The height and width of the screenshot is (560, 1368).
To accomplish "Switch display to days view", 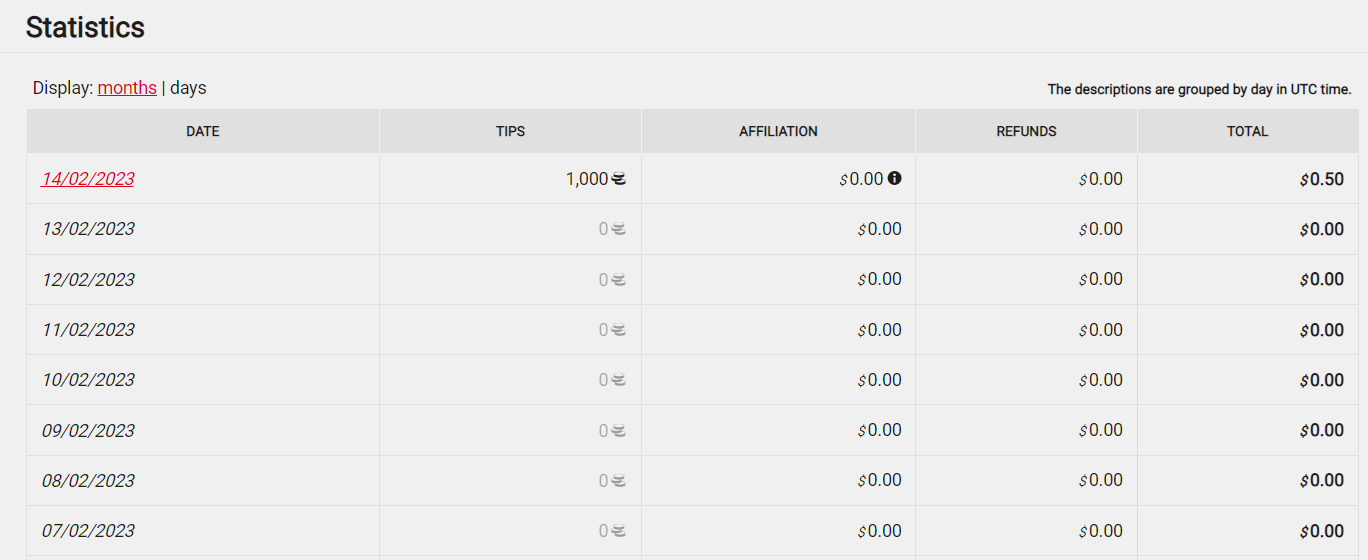I will tap(188, 88).
